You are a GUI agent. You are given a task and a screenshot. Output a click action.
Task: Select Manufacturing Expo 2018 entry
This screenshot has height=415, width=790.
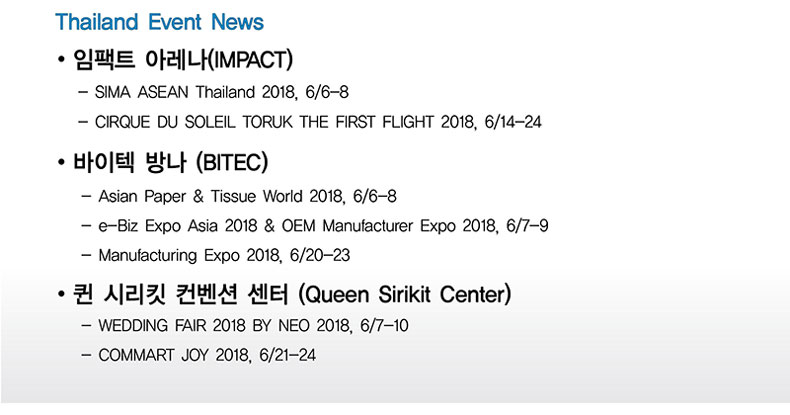click(224, 255)
